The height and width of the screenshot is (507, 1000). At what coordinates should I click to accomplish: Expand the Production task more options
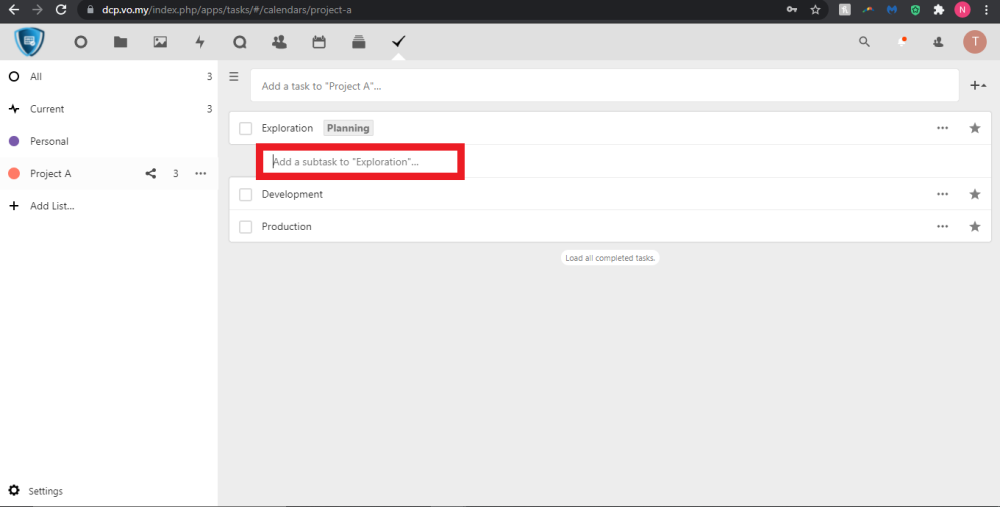[942, 227]
